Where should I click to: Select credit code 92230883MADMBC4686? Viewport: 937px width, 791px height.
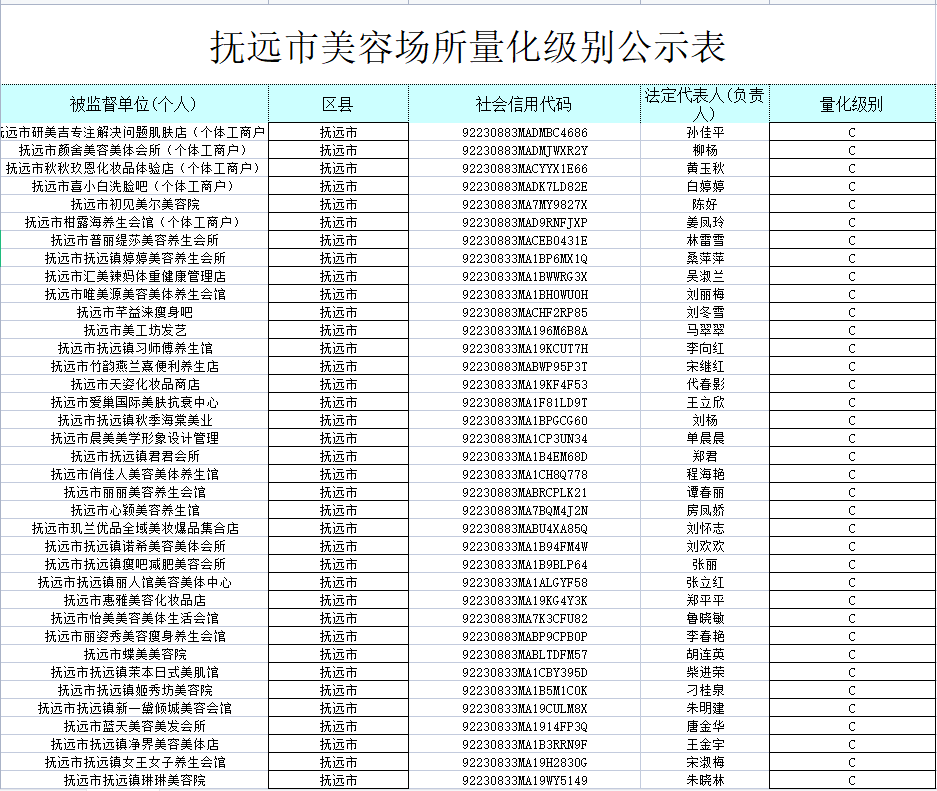point(525,133)
